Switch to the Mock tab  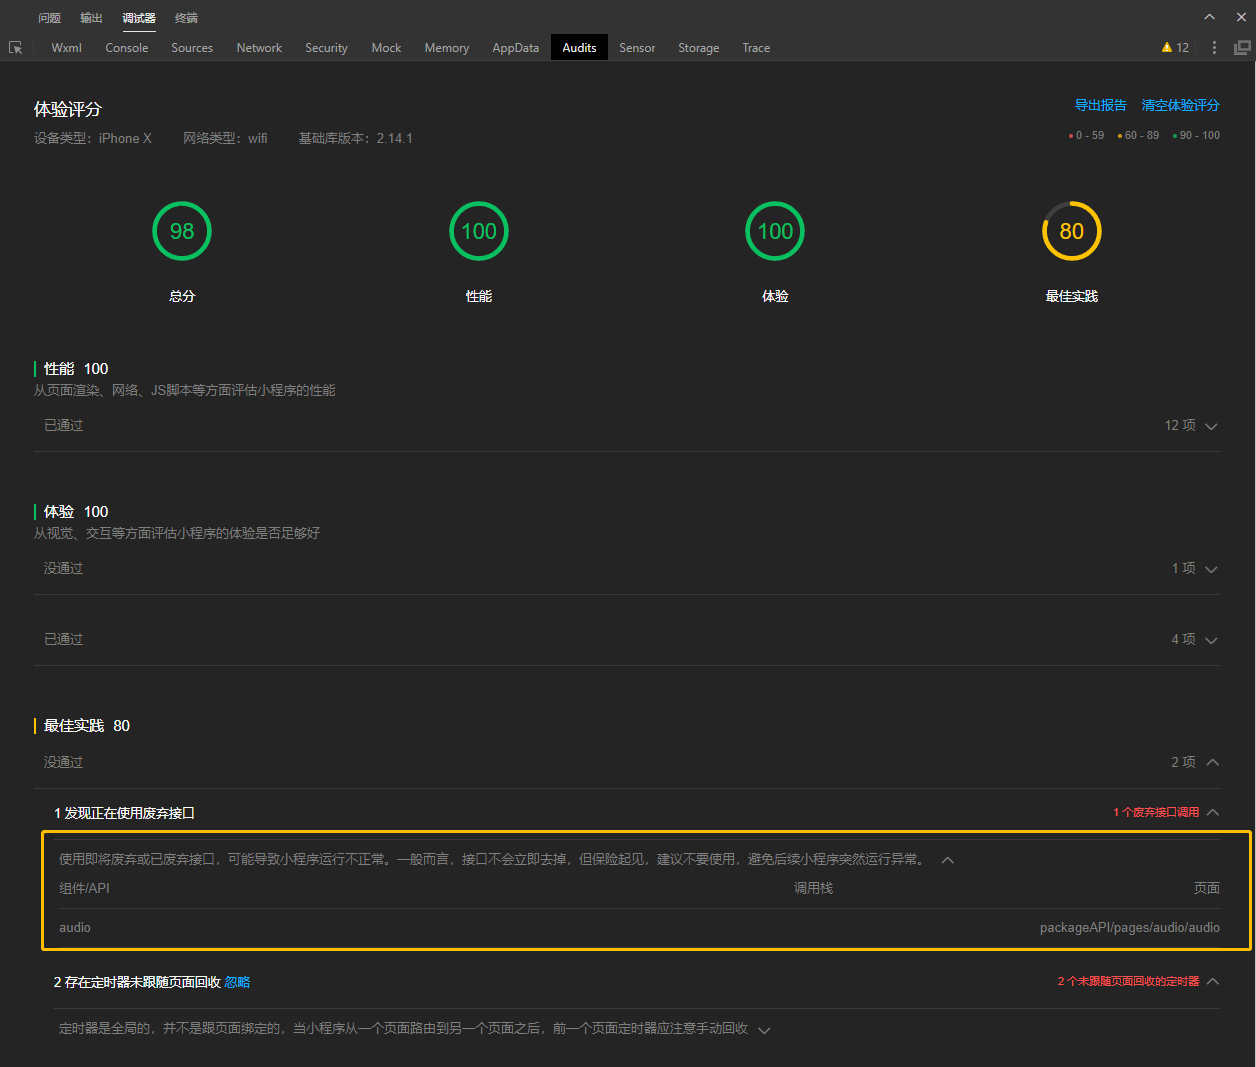click(386, 48)
